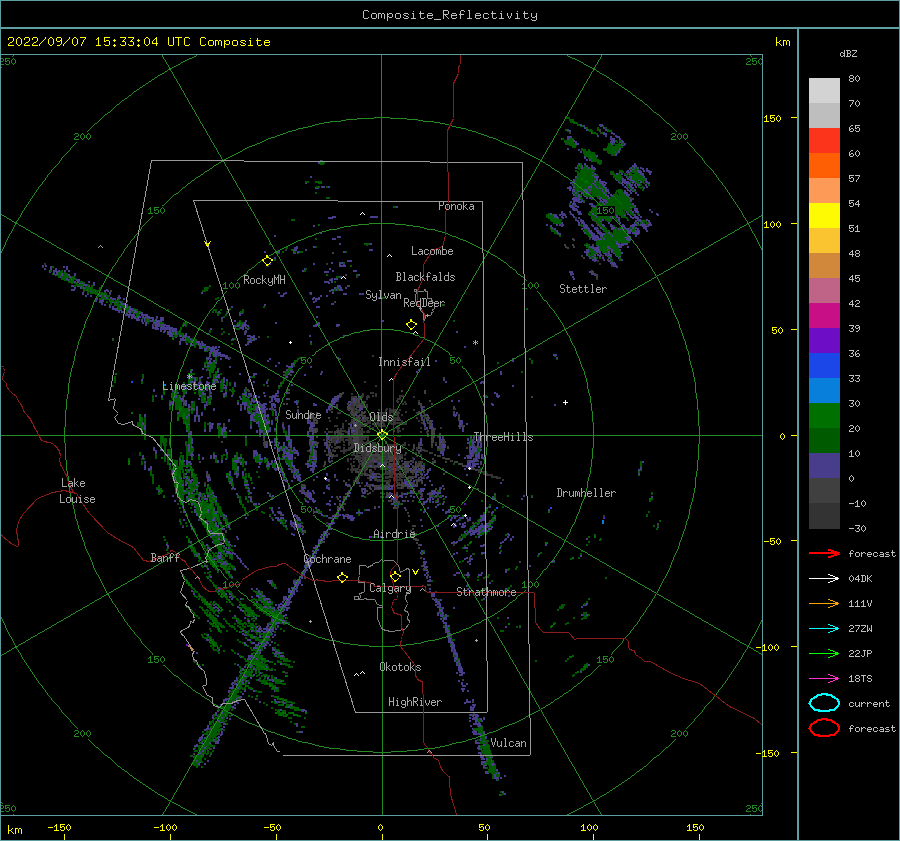The height and width of the screenshot is (841, 900).
Task: Pick the yellow 54–51 dBZ color swatch
Action: click(x=824, y=216)
